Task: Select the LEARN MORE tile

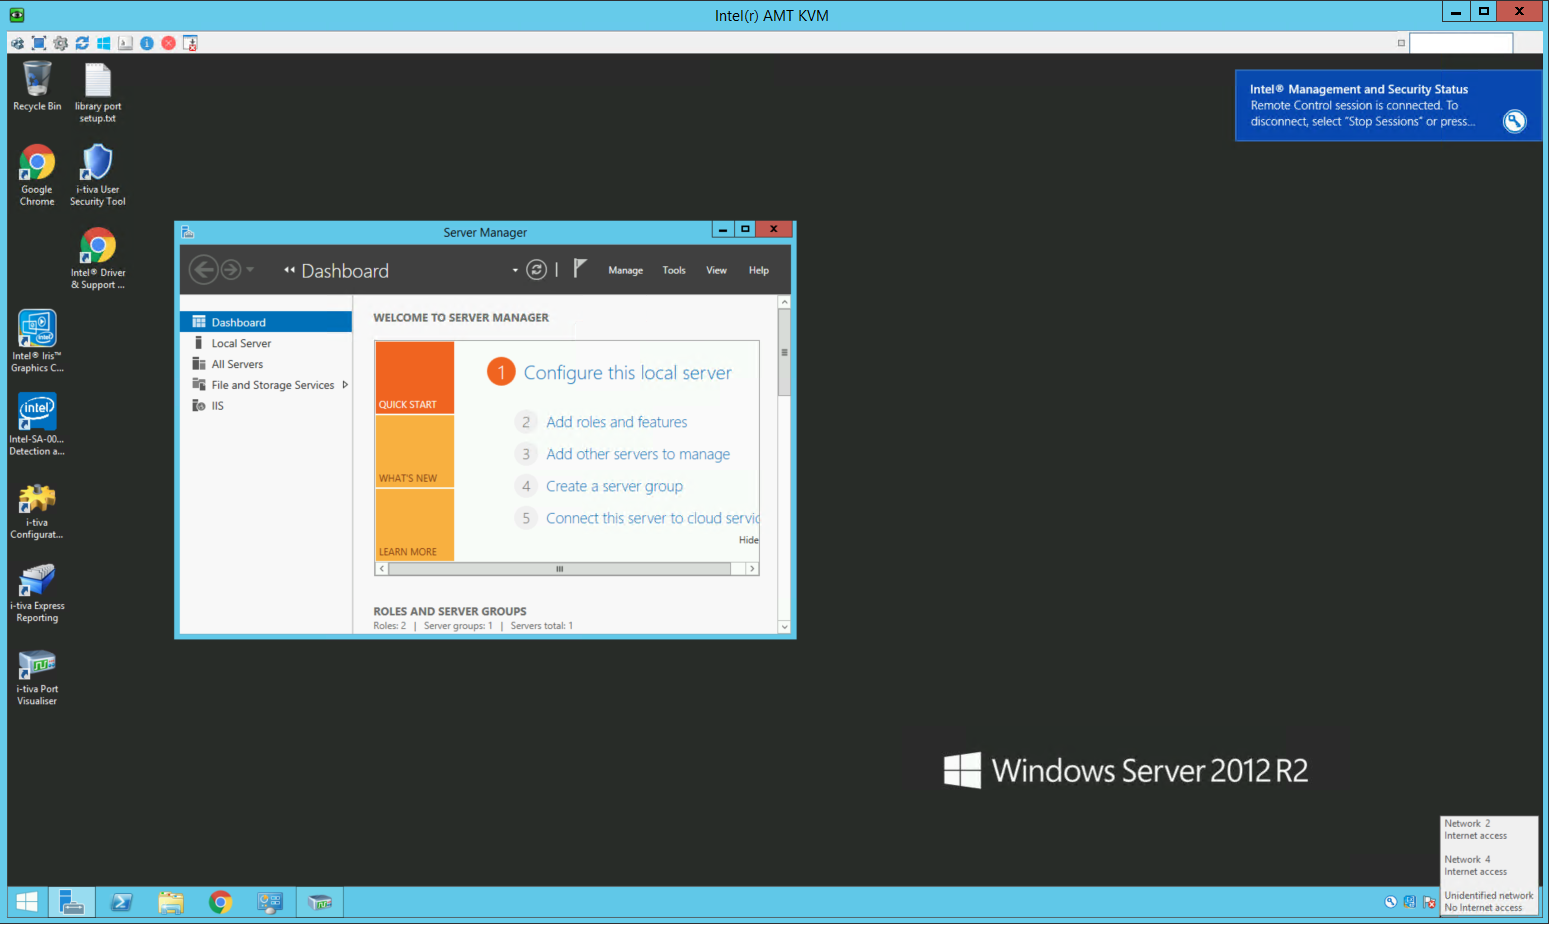Action: pyautogui.click(x=415, y=525)
